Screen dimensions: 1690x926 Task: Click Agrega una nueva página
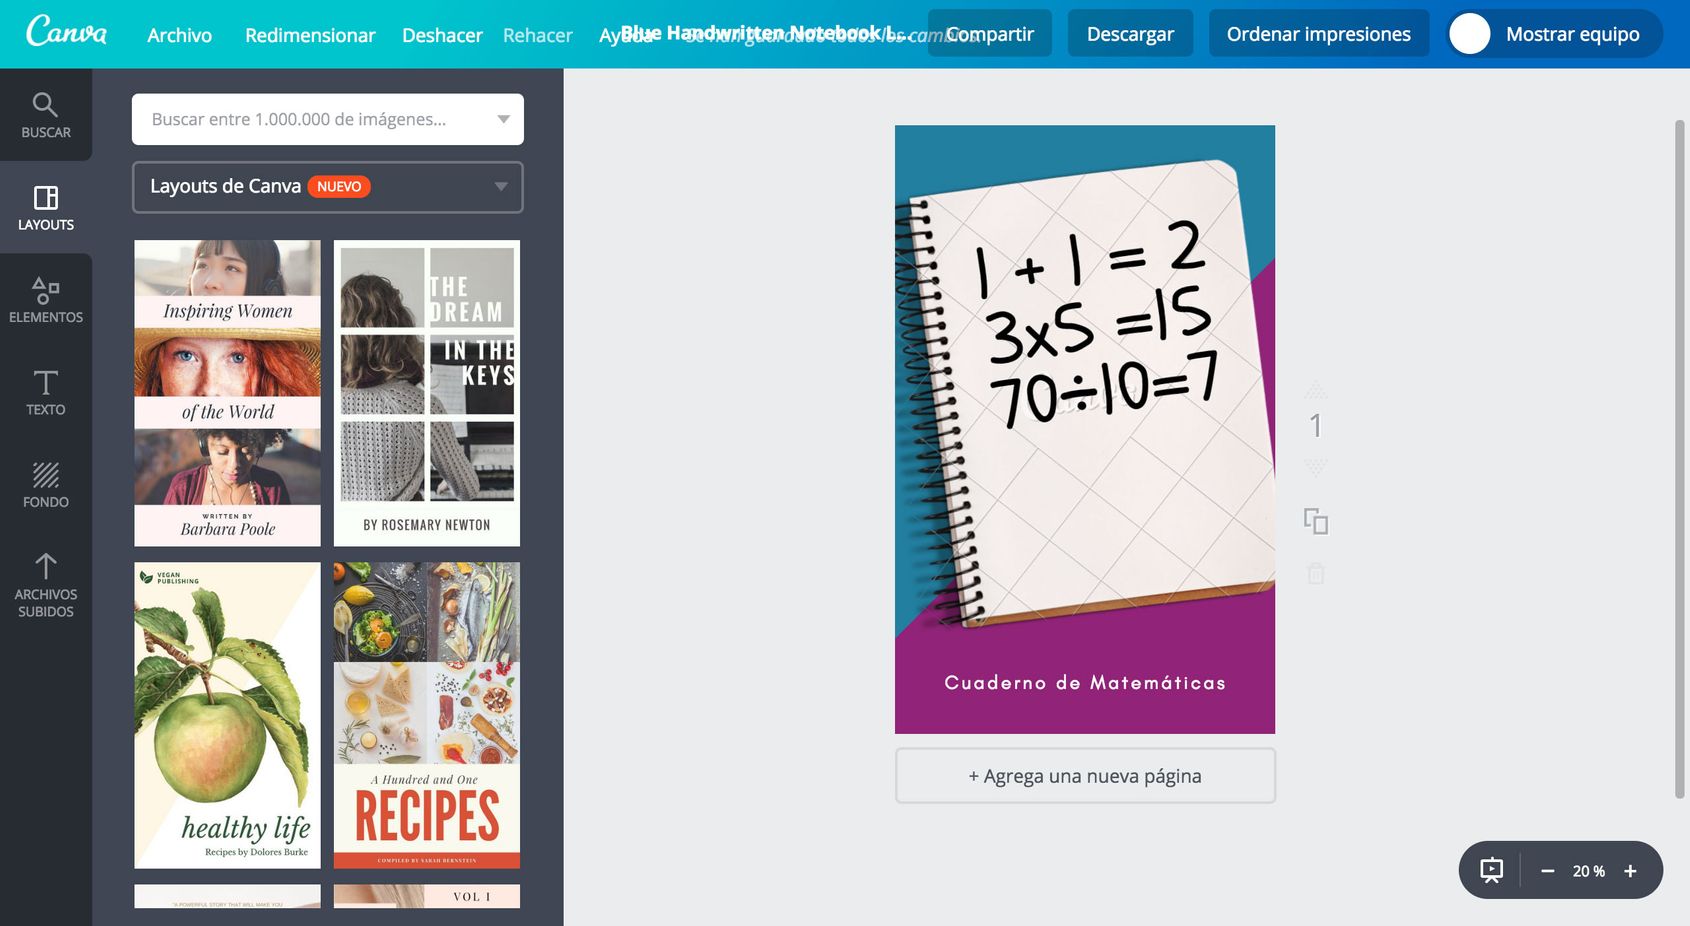tap(1085, 776)
